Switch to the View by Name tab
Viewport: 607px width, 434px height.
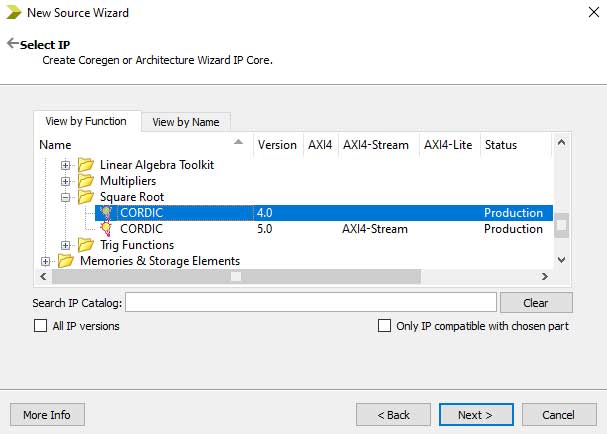tap(186, 122)
